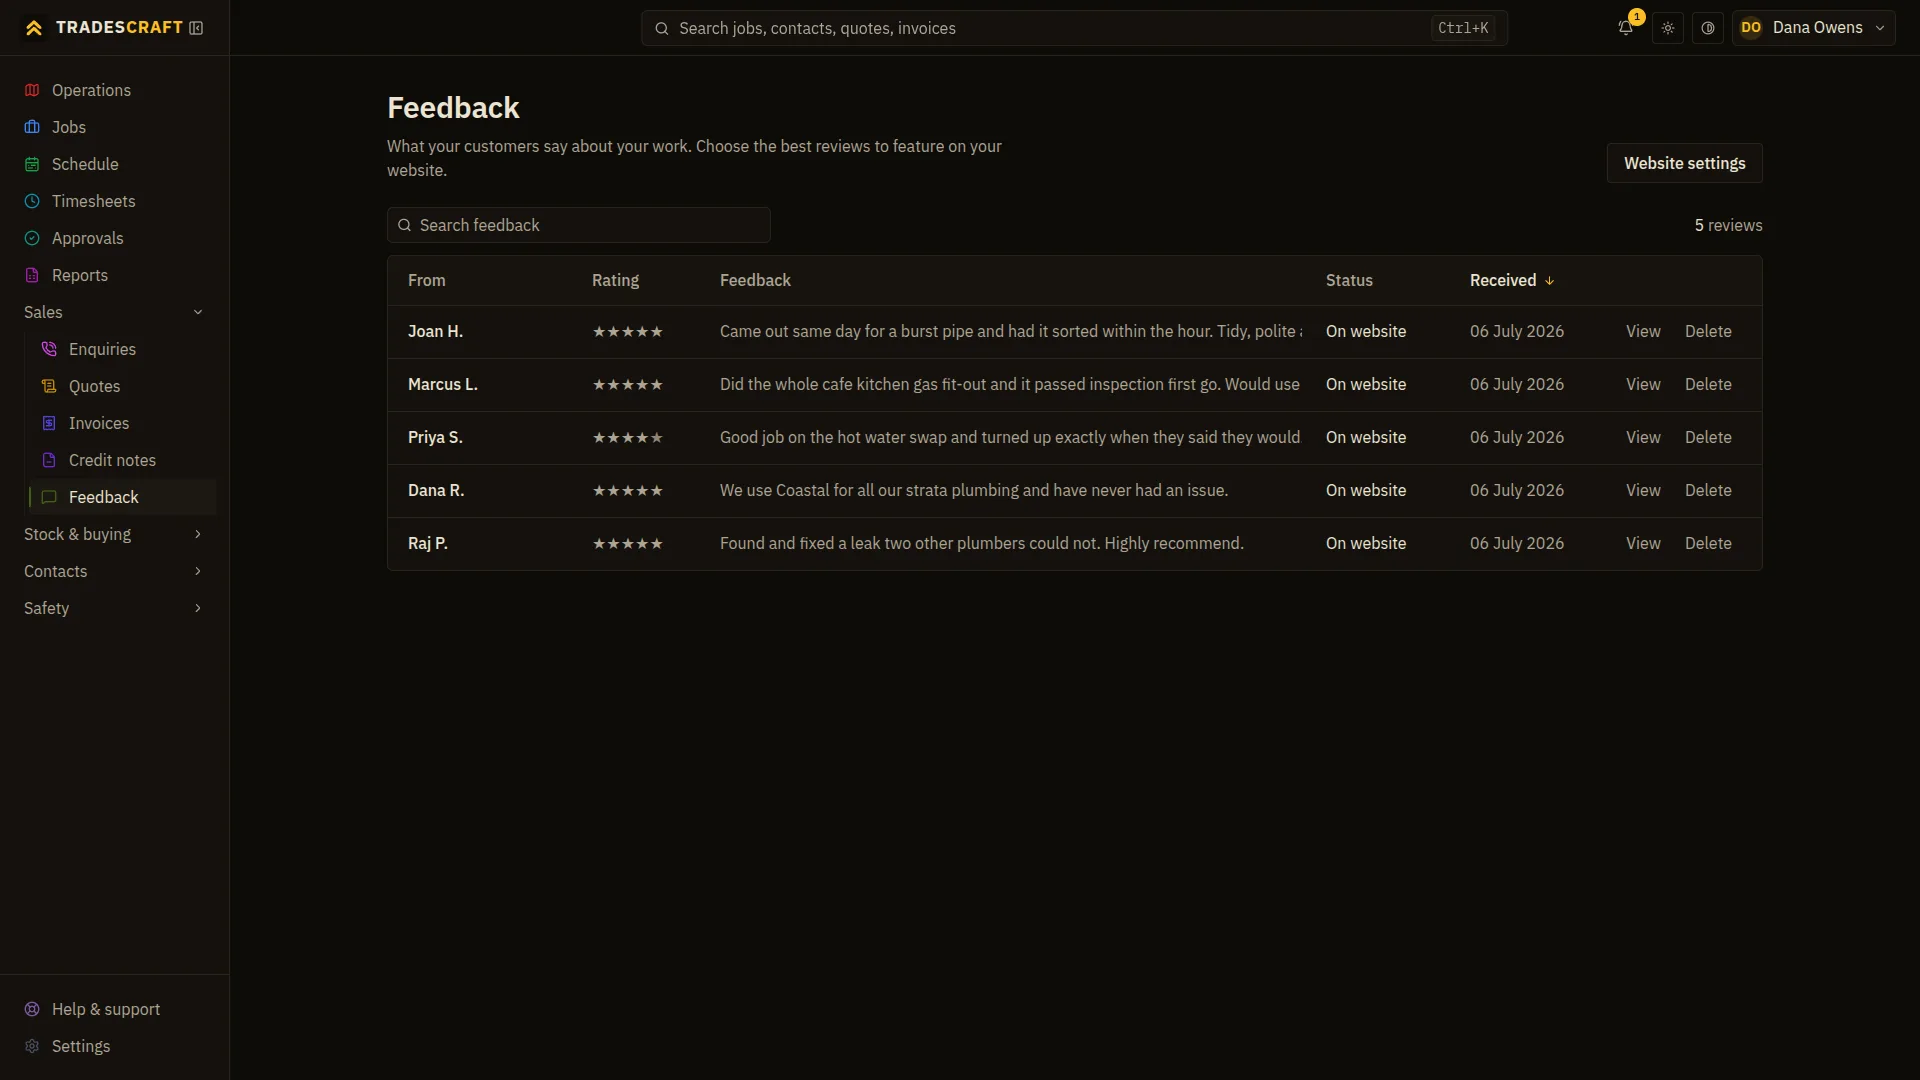Click the Enquiries phone icon
This screenshot has height=1080, width=1920.
tap(49, 349)
